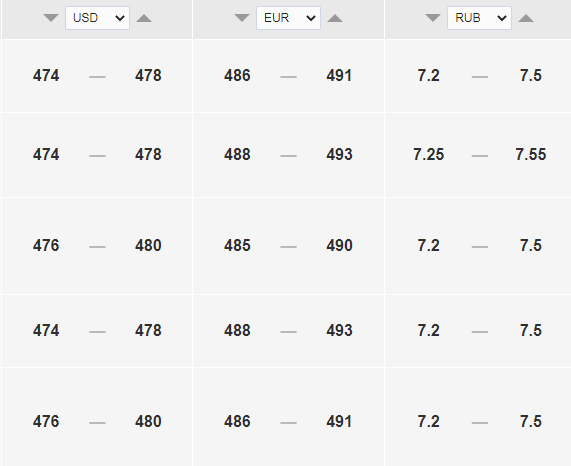Select the 7.55 RUB sell rate
This screenshot has height=466, width=571.
coord(531,154)
